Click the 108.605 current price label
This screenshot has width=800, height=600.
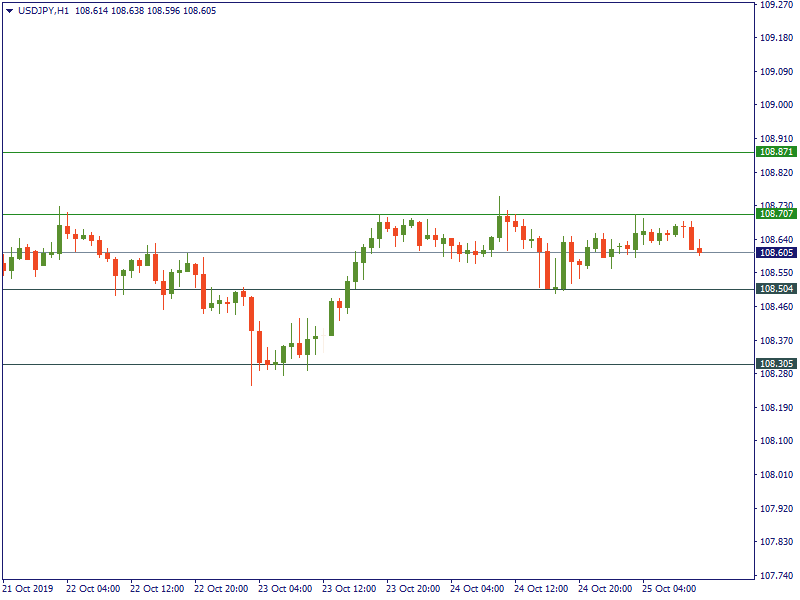tap(776, 253)
